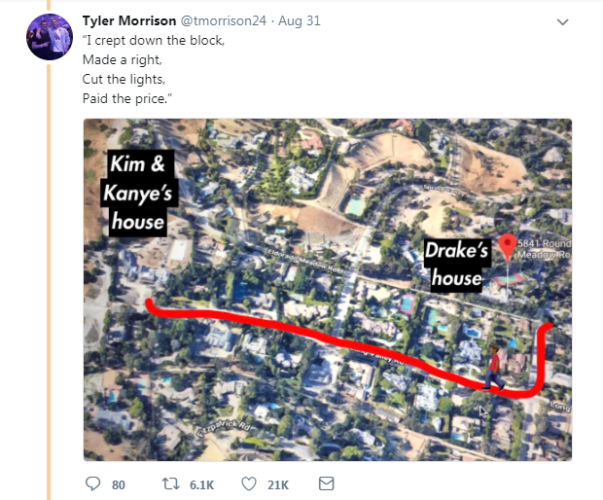The width and height of the screenshot is (603, 500).
Task: Open the @tmorrison24 handle link
Action: click(221, 21)
